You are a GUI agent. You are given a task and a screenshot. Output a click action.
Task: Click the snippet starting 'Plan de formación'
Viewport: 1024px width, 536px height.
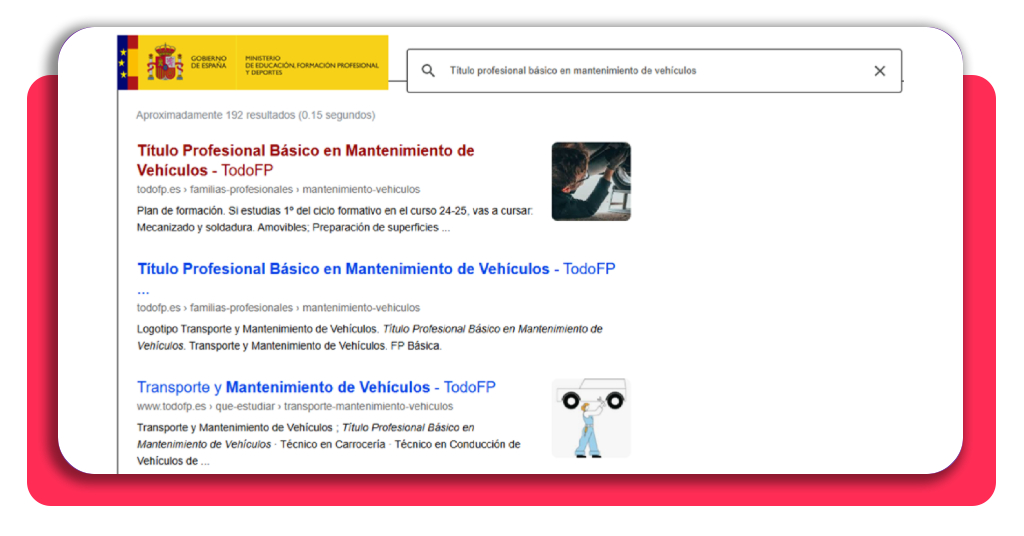[334, 219]
